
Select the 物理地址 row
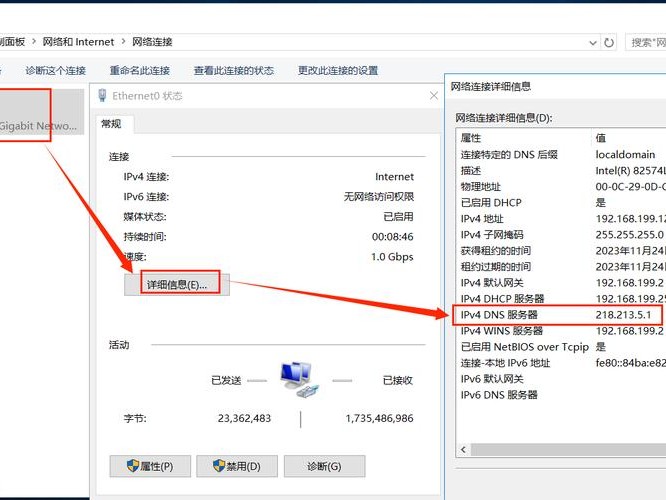tap(562, 187)
